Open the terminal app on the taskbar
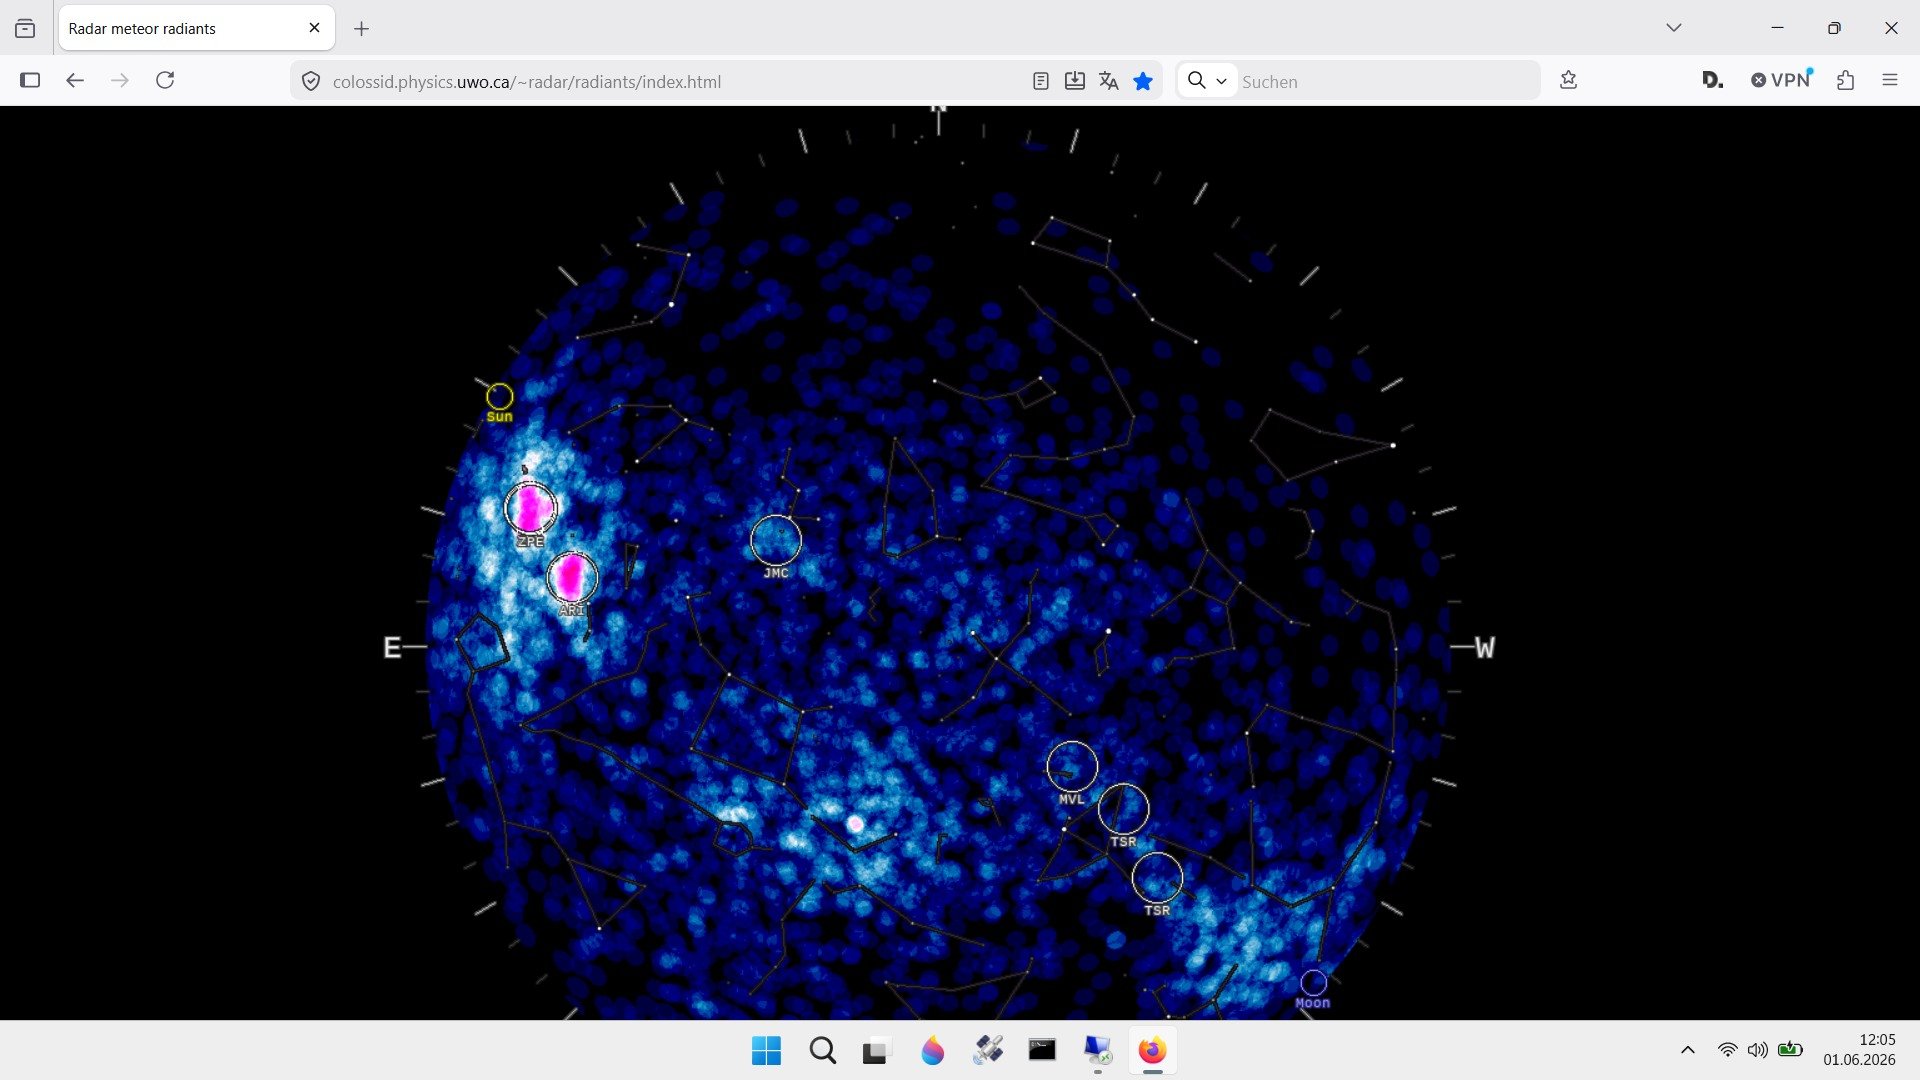This screenshot has width=1920, height=1080. tap(1042, 1051)
